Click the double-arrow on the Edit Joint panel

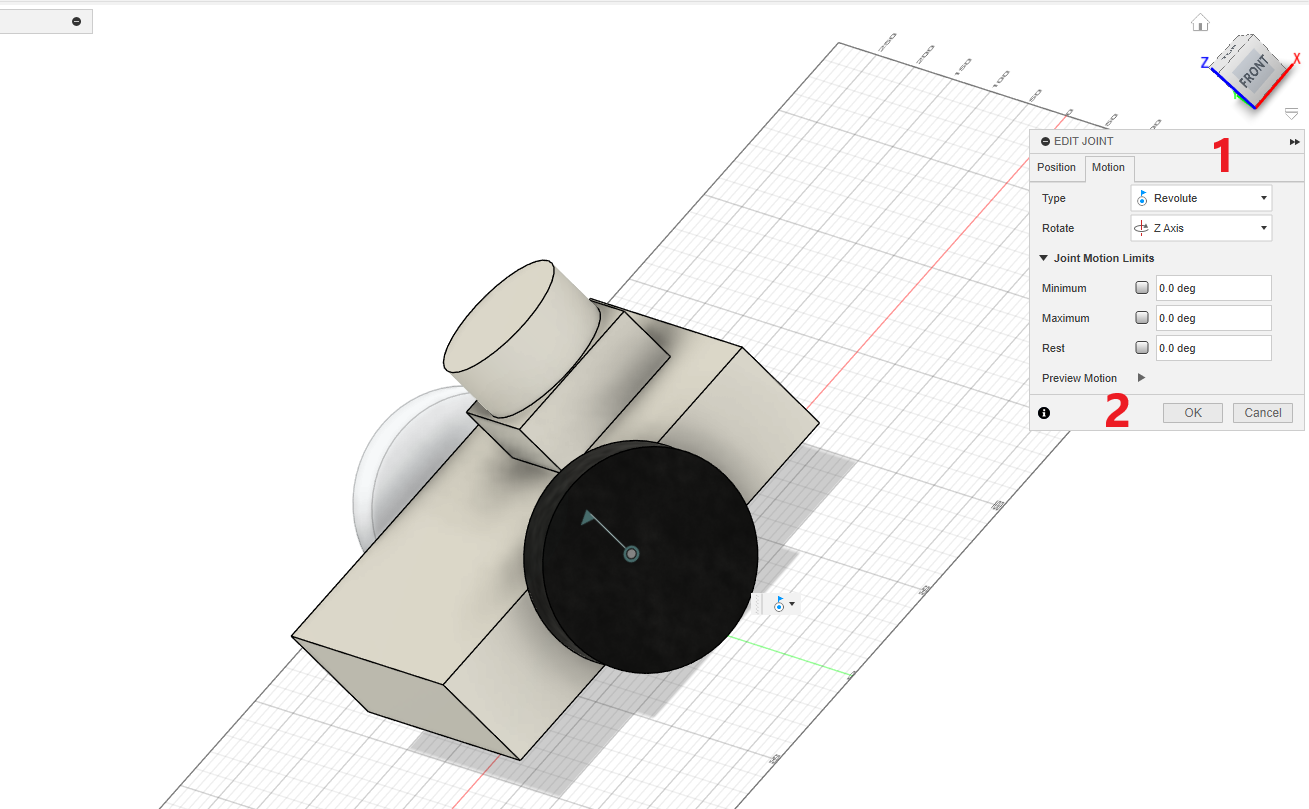point(1295,142)
